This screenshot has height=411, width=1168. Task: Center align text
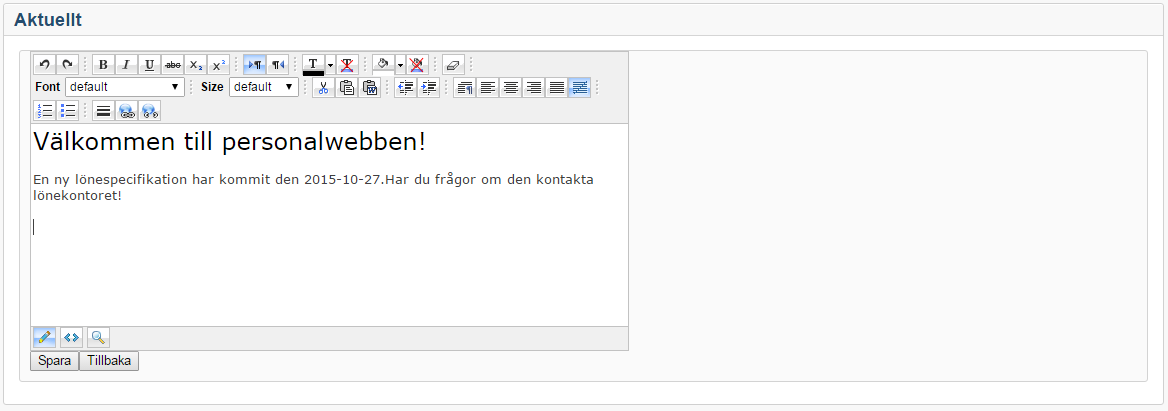tap(510, 87)
